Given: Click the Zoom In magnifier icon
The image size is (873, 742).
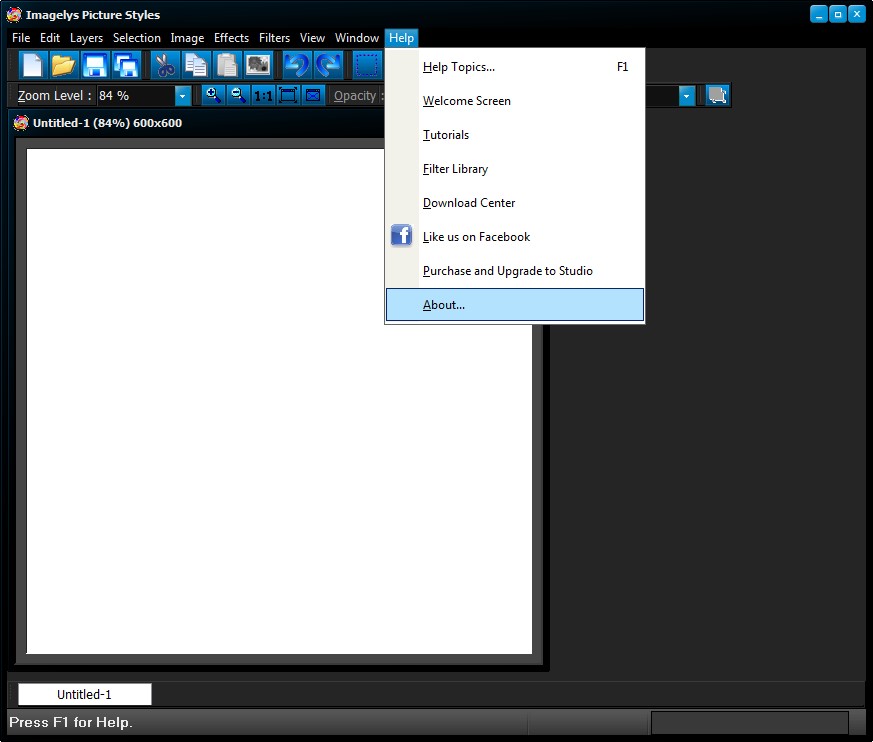Looking at the screenshot, I should (x=213, y=95).
